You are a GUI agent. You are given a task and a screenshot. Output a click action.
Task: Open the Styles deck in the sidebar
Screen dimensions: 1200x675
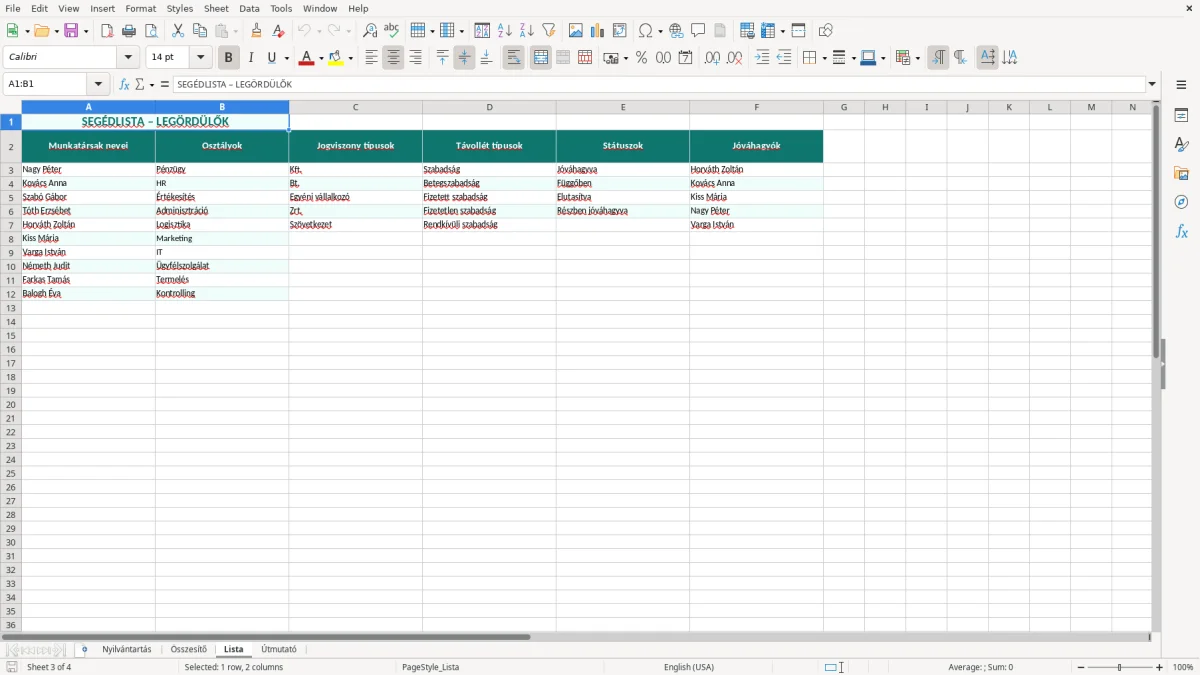coord(1182,145)
